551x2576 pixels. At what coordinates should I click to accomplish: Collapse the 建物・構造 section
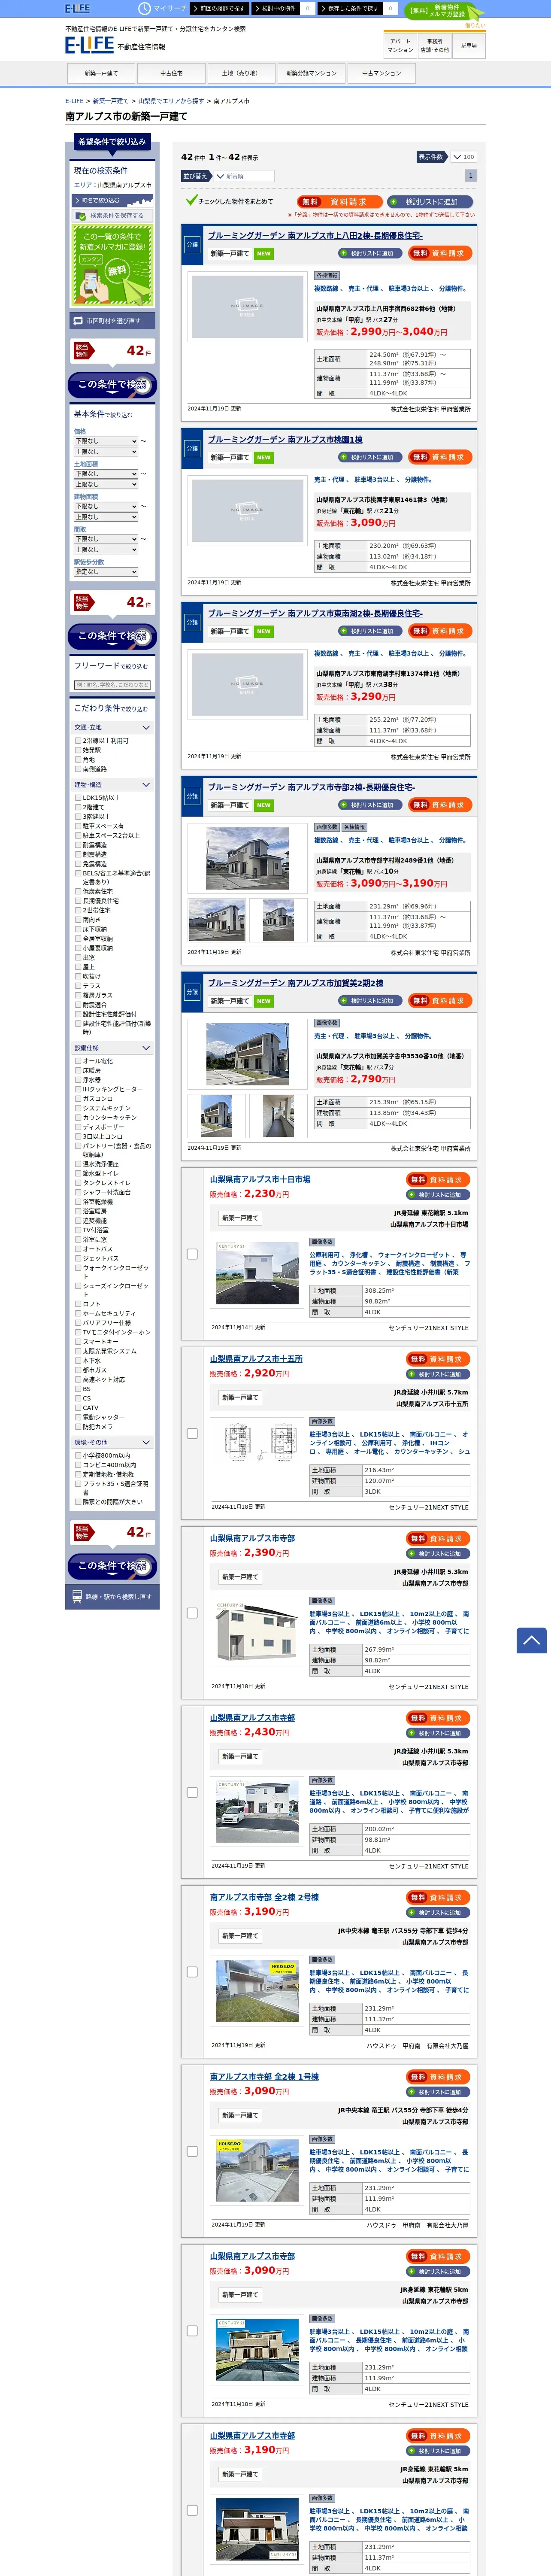[x=112, y=785]
